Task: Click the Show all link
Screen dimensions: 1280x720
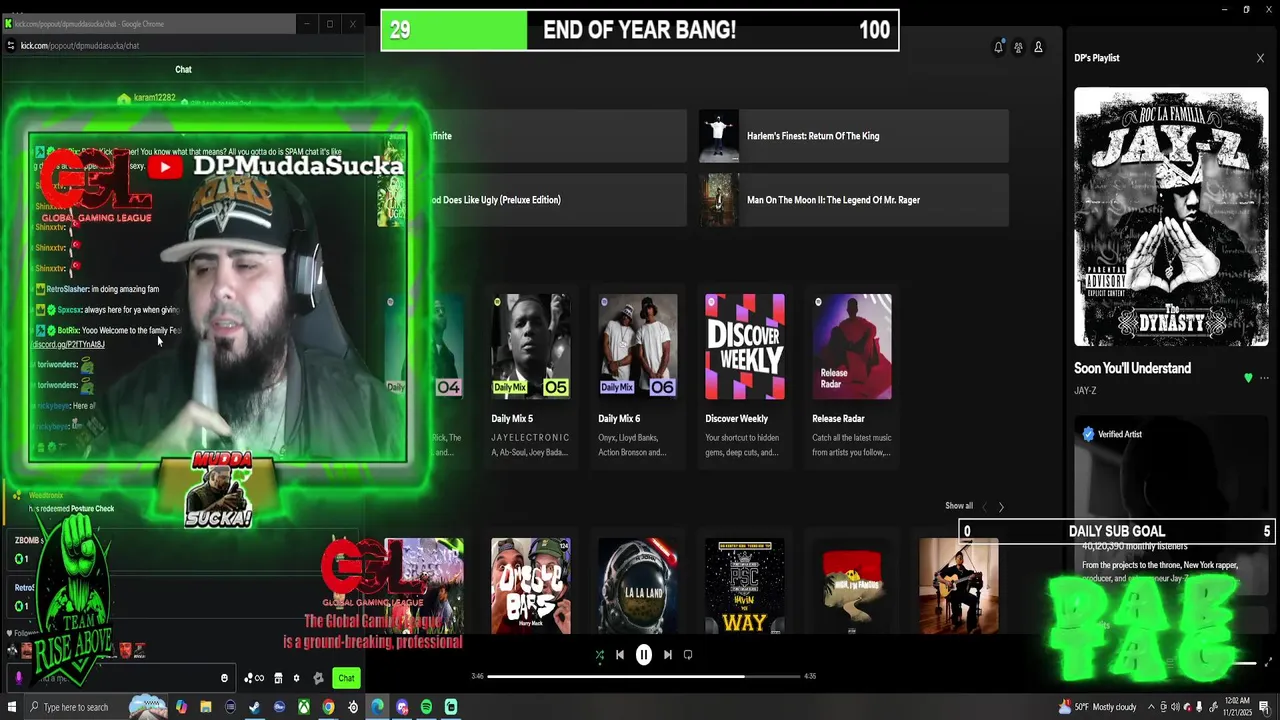Action: tap(959, 506)
